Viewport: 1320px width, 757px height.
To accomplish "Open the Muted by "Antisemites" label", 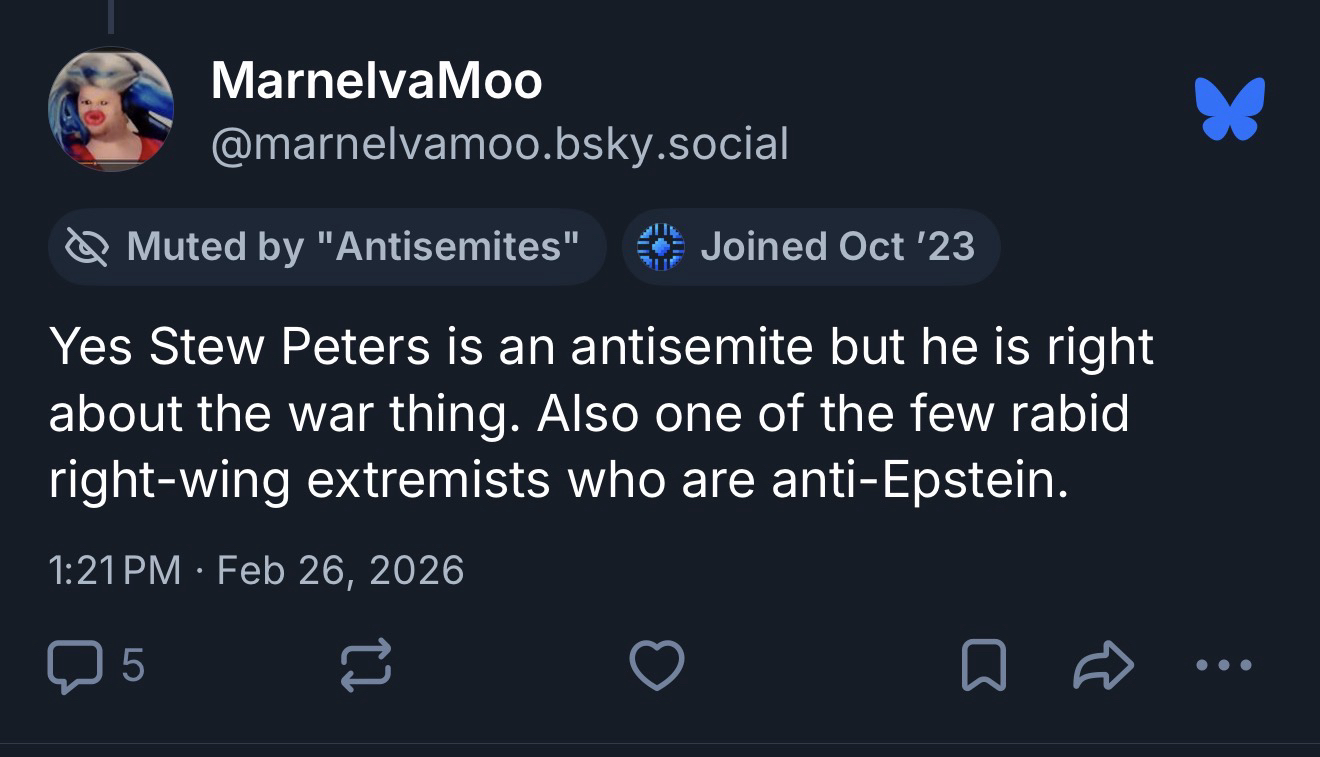I will 353,247.
